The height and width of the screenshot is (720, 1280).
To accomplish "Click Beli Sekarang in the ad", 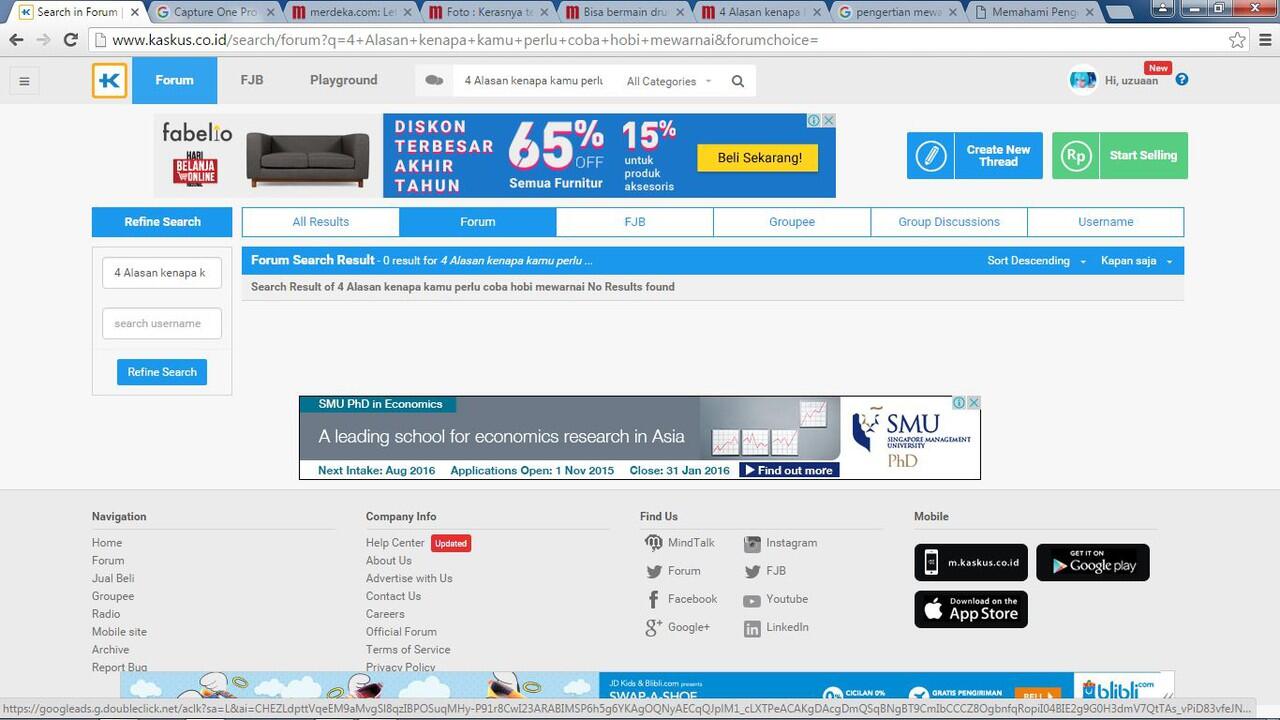I will (759, 158).
